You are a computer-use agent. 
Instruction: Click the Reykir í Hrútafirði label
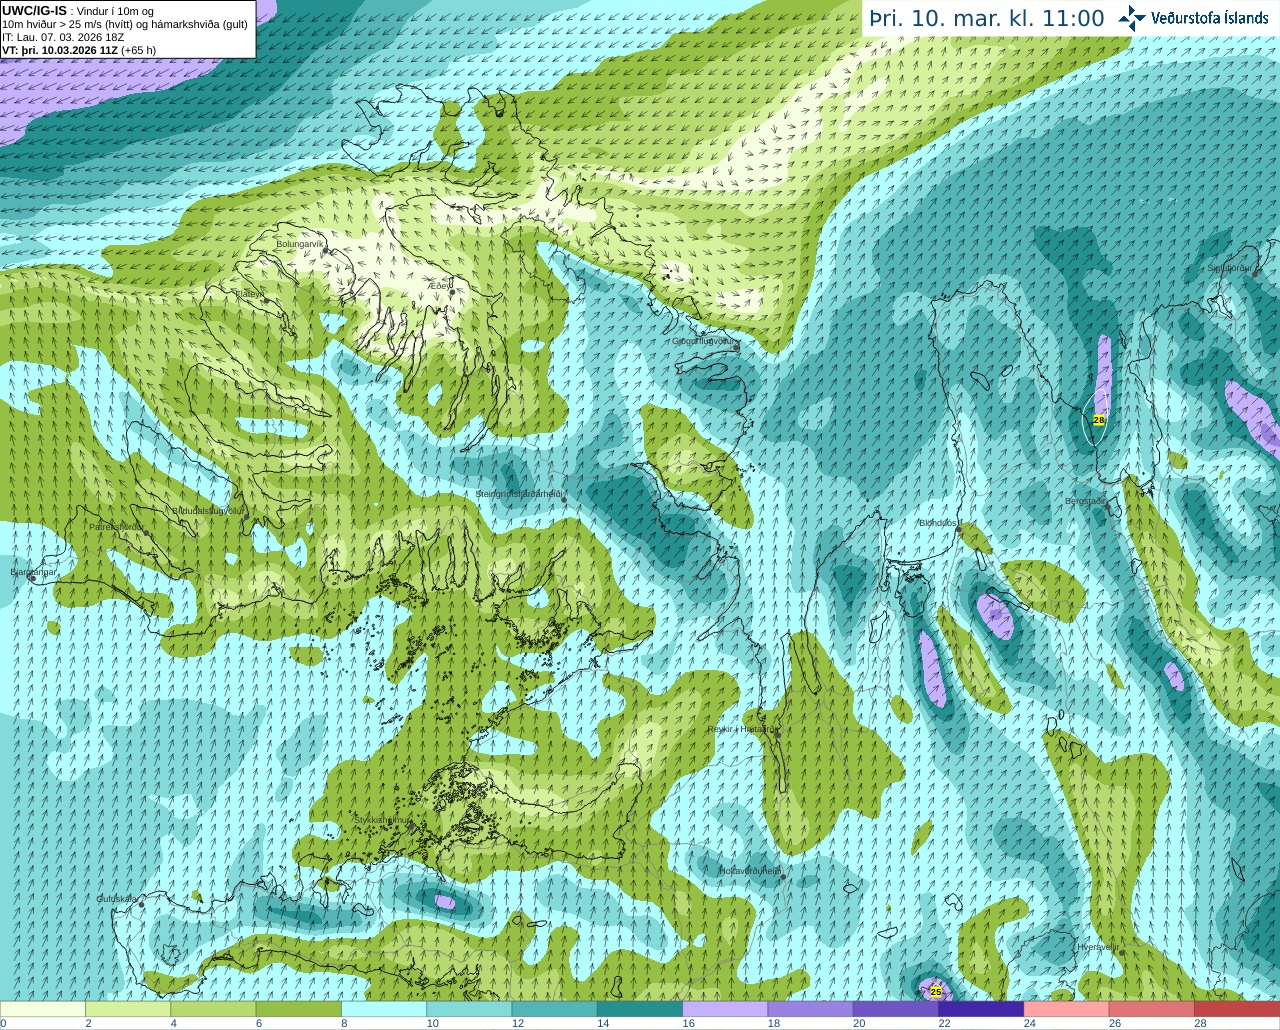click(x=741, y=729)
